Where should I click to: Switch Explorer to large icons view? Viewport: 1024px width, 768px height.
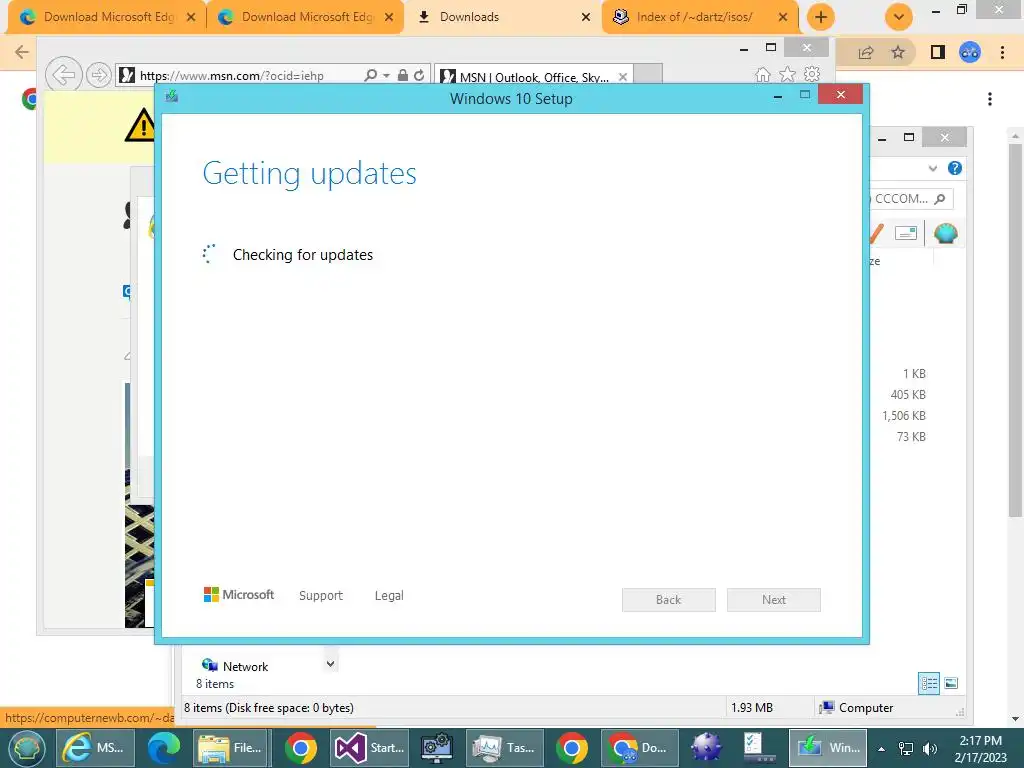click(952, 684)
